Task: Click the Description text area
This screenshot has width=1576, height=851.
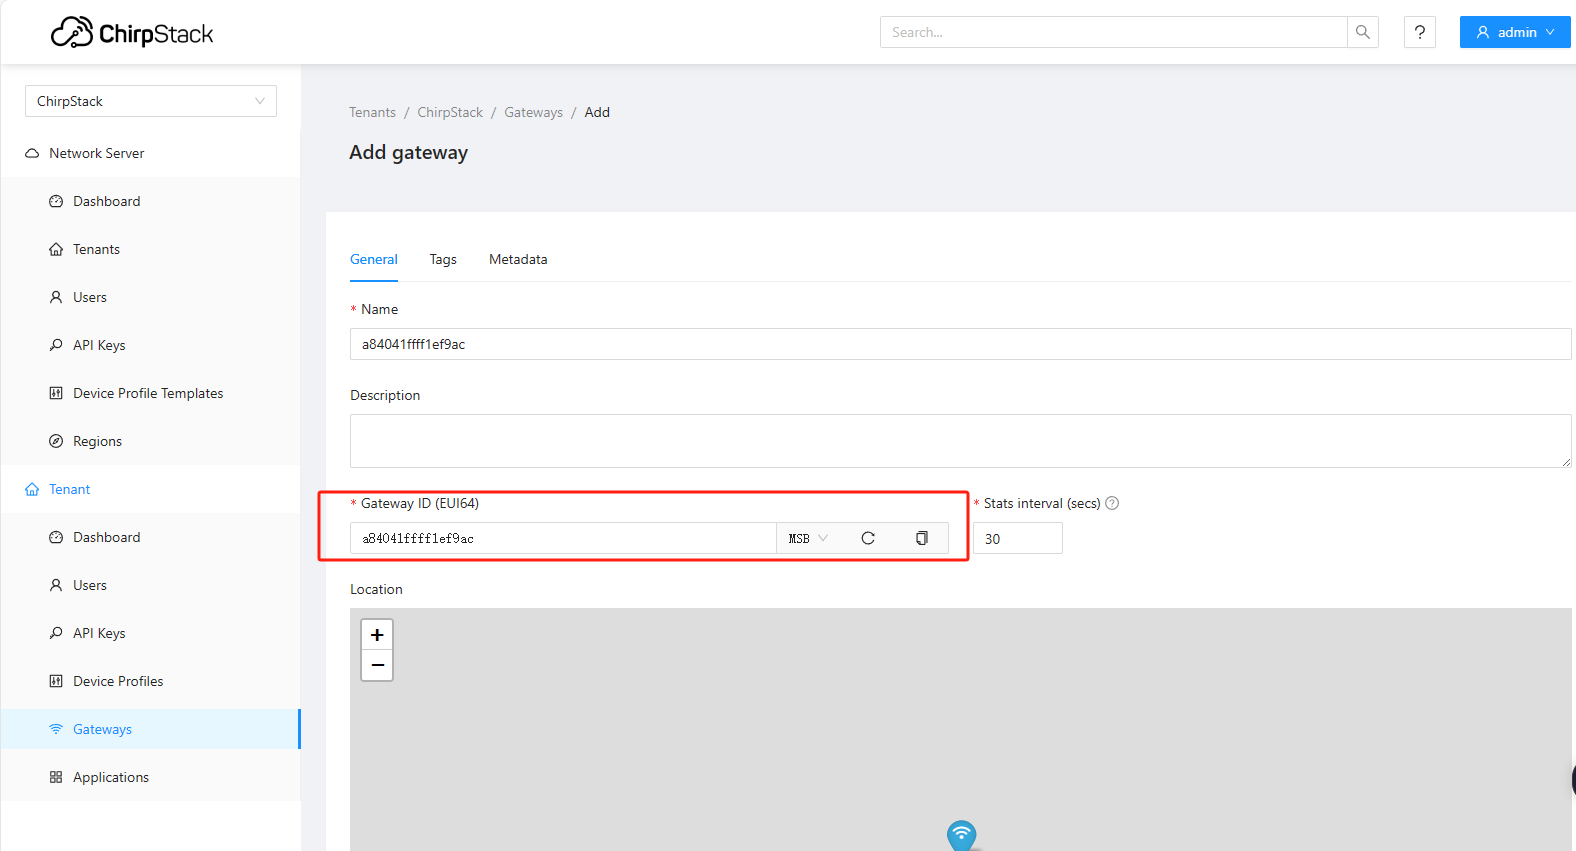Action: (x=960, y=441)
